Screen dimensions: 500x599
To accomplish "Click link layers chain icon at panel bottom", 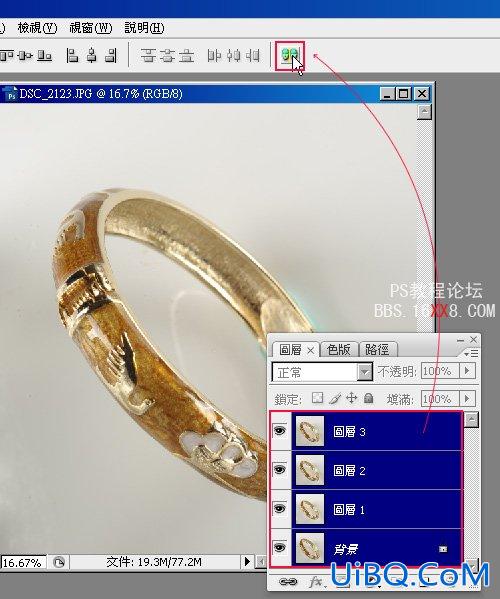I will 288,582.
